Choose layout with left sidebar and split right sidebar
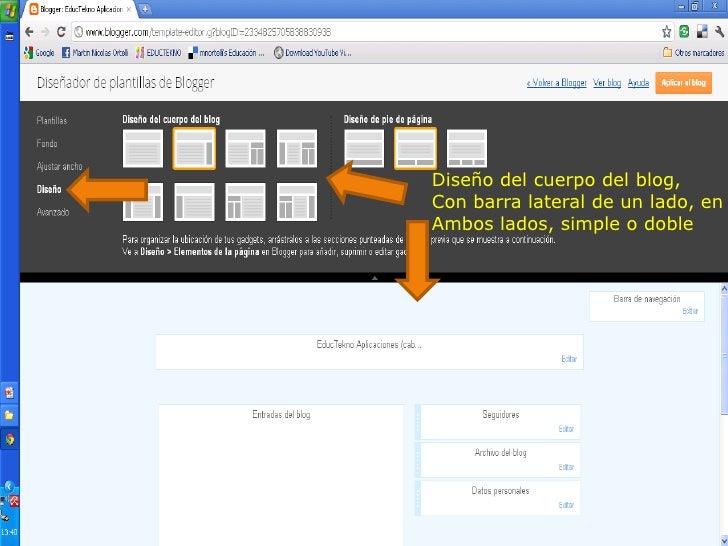This screenshot has width=728, height=546. [297, 149]
